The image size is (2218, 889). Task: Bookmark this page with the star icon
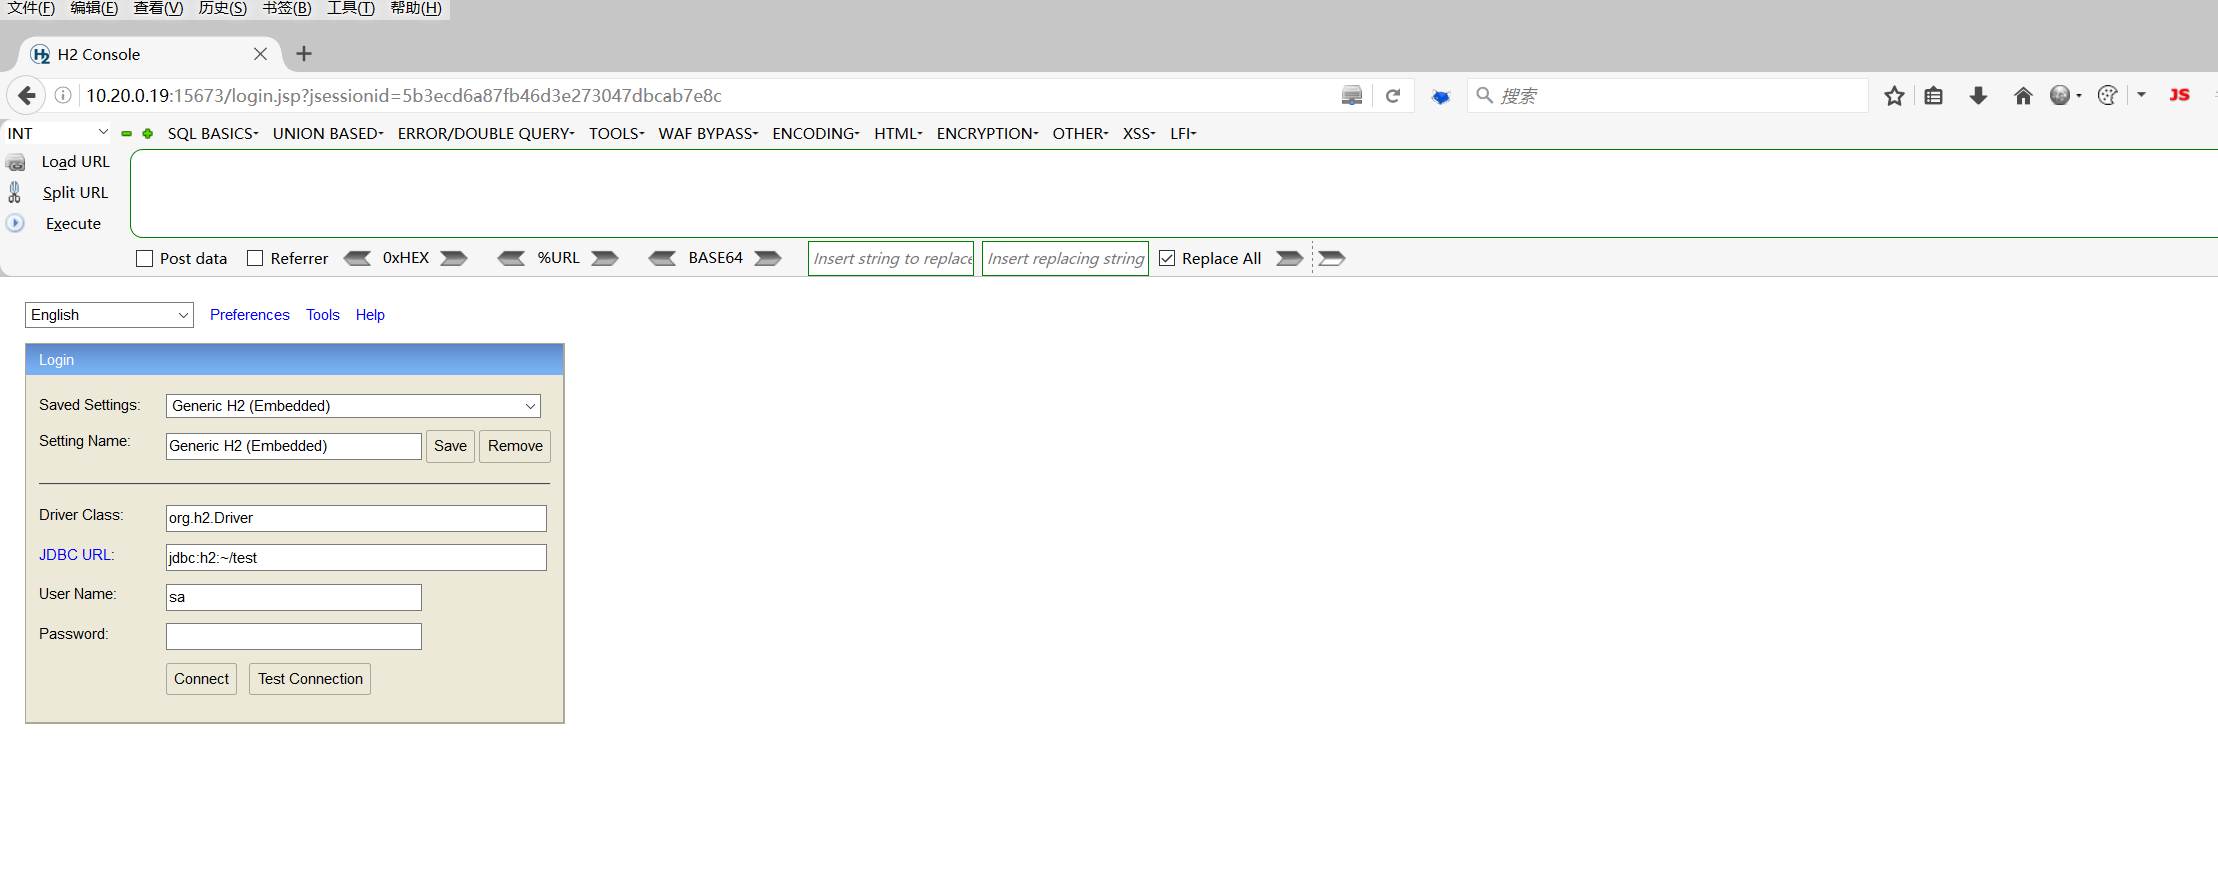click(x=1894, y=96)
